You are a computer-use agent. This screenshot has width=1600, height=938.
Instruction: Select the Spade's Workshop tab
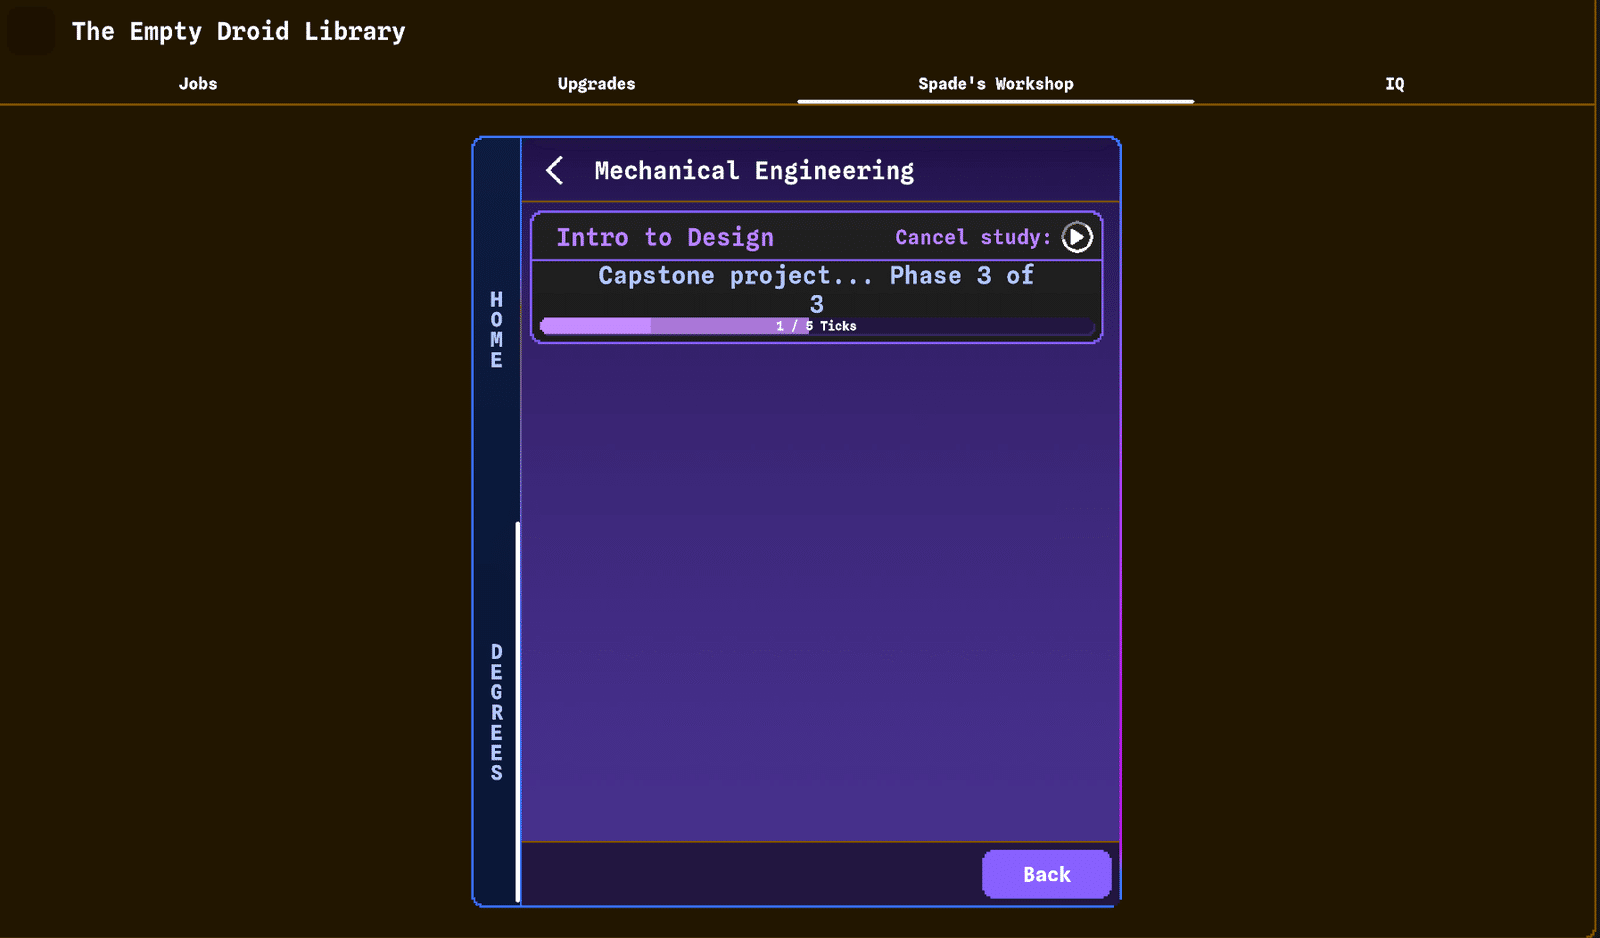point(996,84)
